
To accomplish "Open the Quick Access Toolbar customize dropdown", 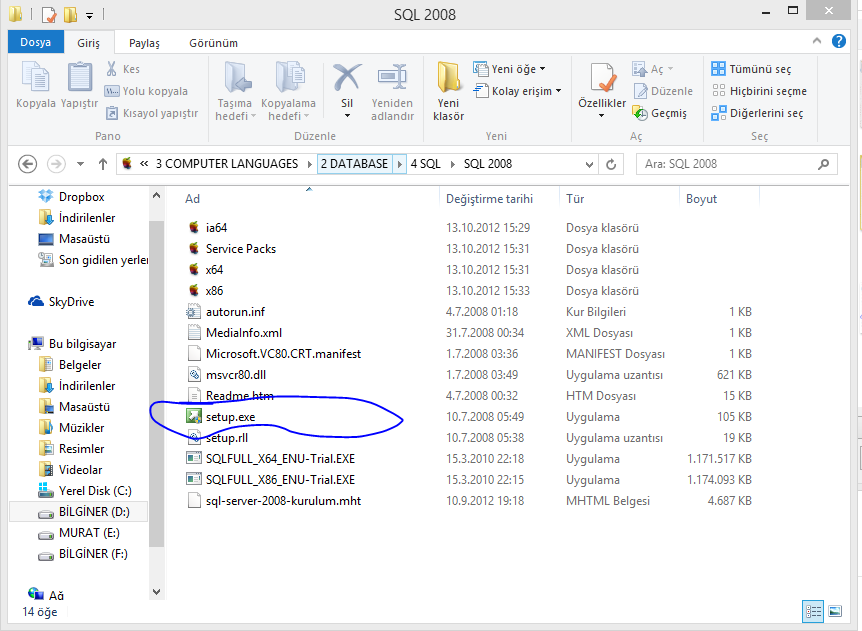I will pyautogui.click(x=89, y=15).
